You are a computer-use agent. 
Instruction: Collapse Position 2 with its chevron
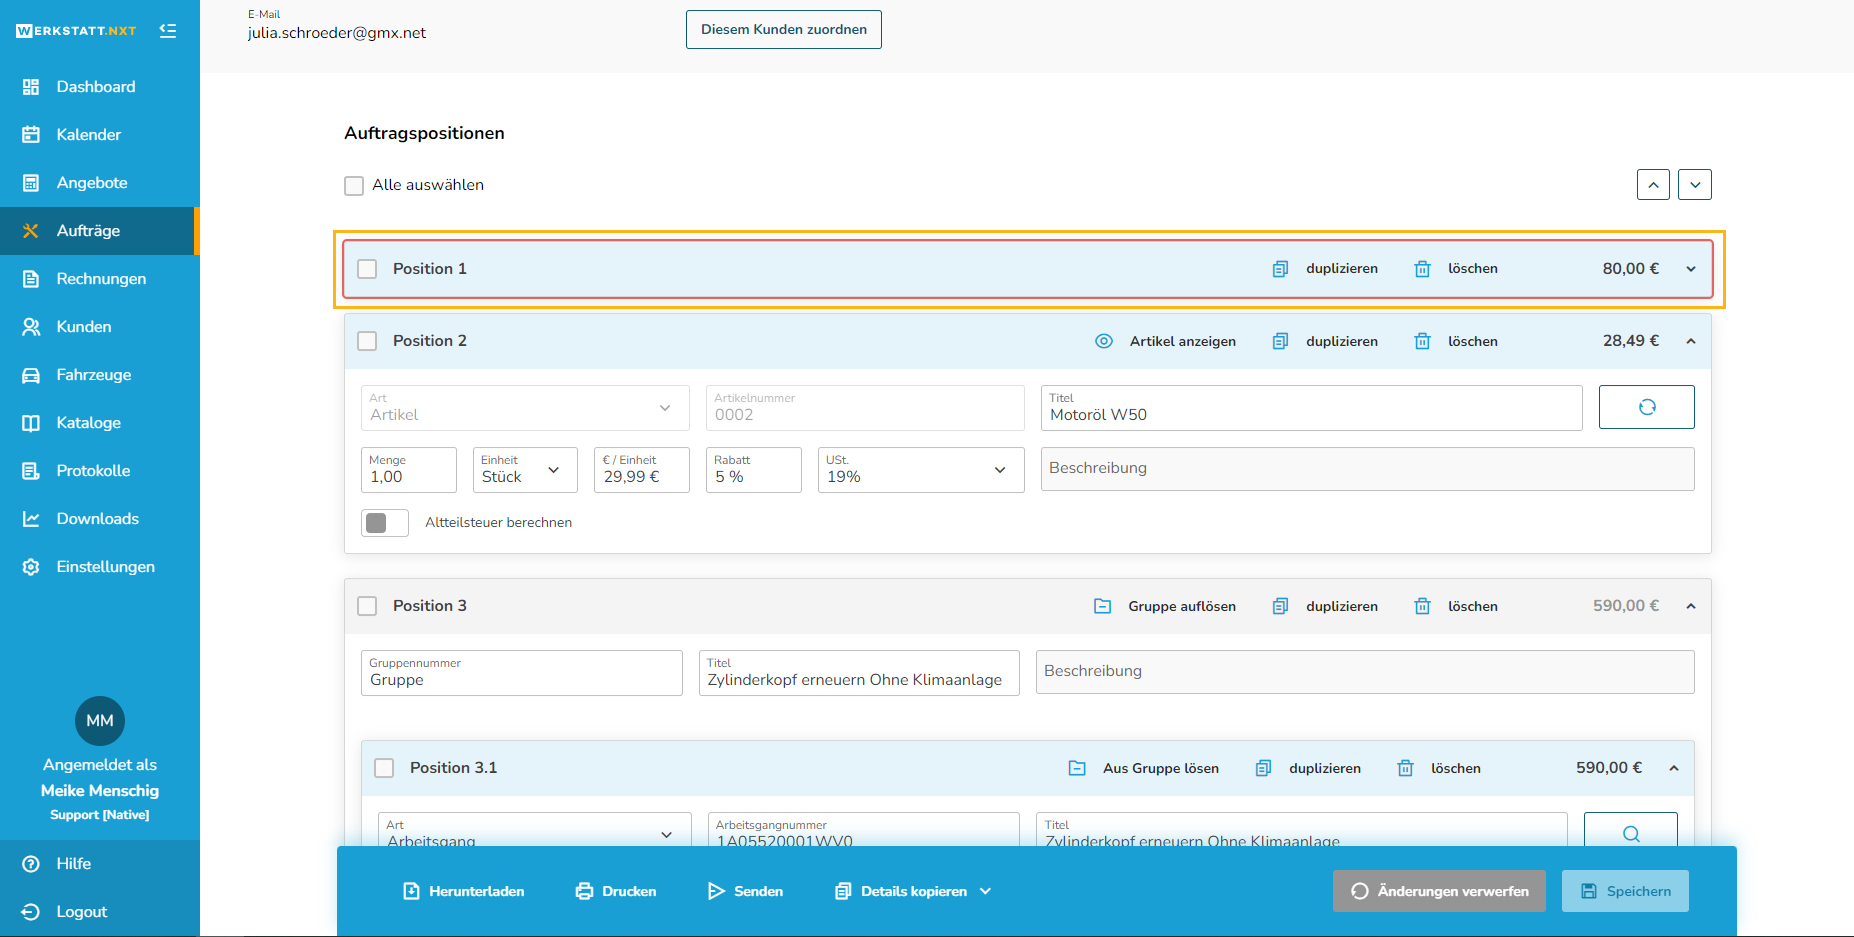tap(1691, 341)
